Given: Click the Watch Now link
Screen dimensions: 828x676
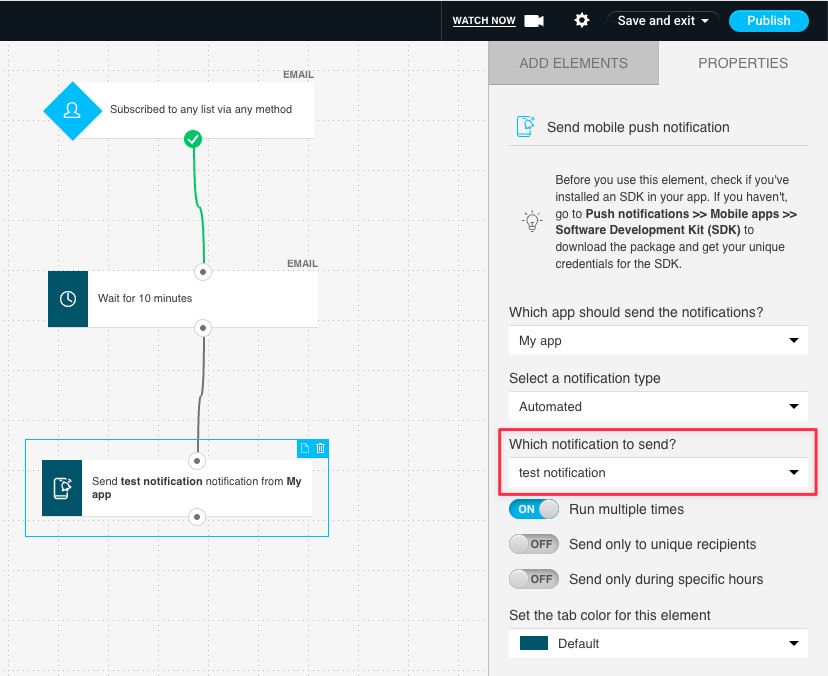Looking at the screenshot, I should point(484,21).
